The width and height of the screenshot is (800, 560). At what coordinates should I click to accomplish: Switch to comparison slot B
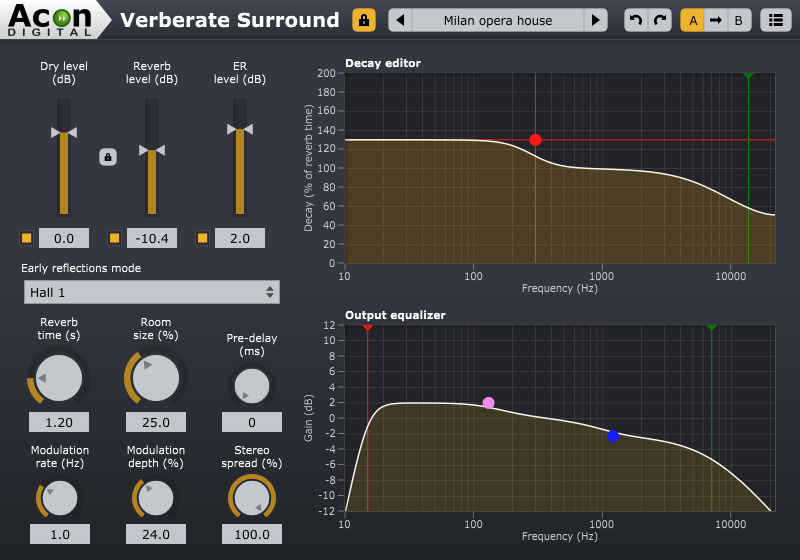[x=739, y=20]
